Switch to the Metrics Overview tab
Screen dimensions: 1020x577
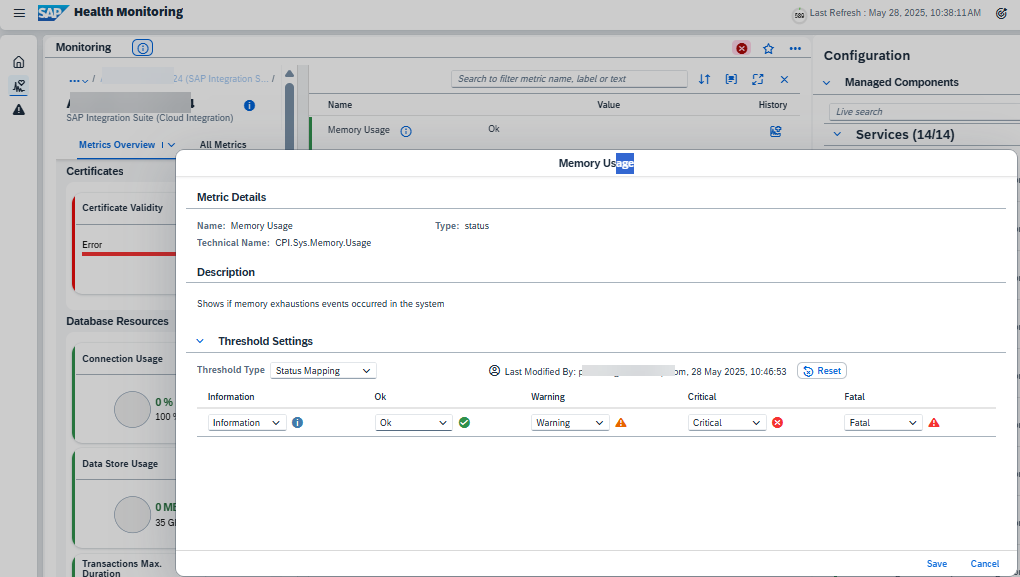tap(117, 144)
